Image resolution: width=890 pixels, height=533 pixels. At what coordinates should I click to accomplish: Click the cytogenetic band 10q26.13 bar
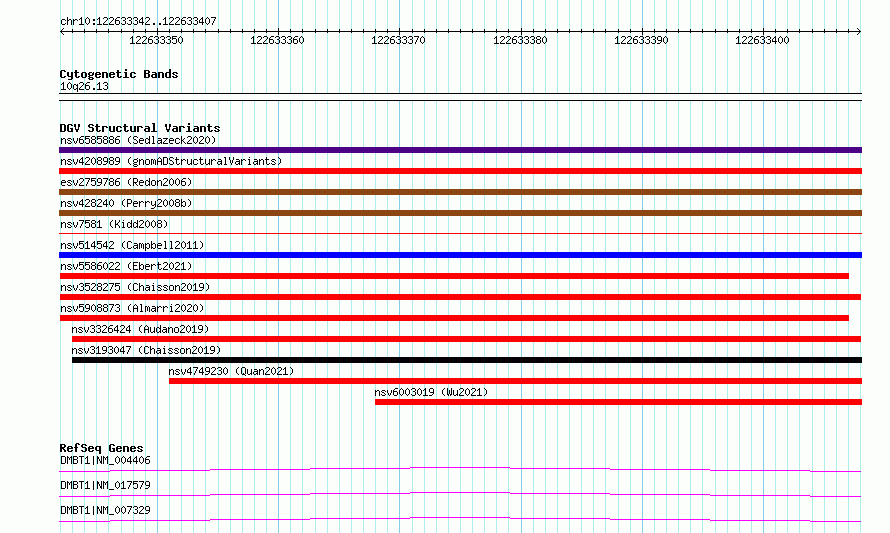click(460, 97)
